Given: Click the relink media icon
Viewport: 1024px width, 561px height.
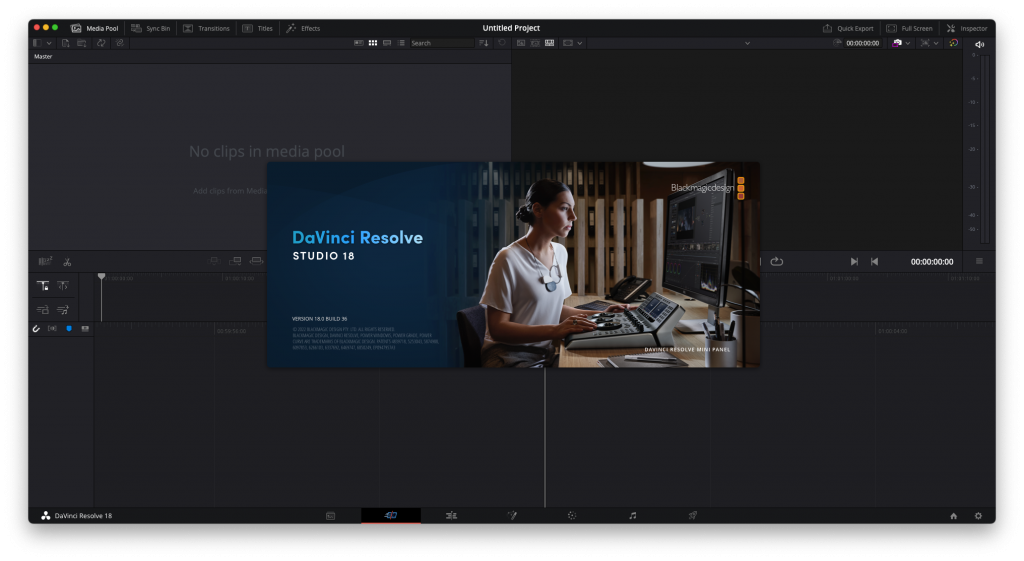Looking at the screenshot, I should (120, 43).
